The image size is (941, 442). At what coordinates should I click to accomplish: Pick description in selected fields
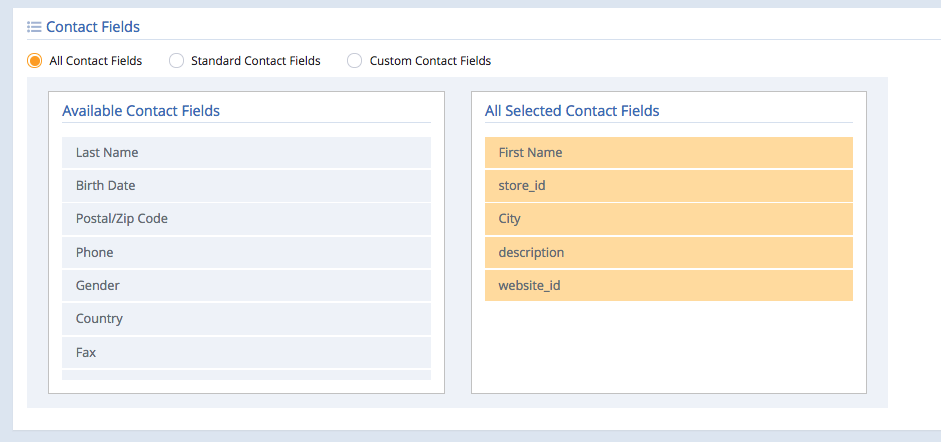coord(669,252)
